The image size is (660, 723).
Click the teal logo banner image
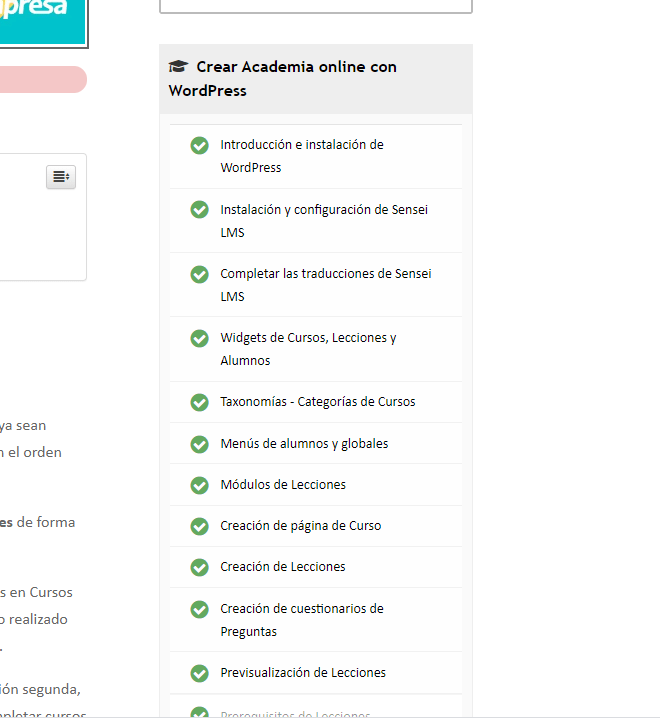tap(43, 23)
